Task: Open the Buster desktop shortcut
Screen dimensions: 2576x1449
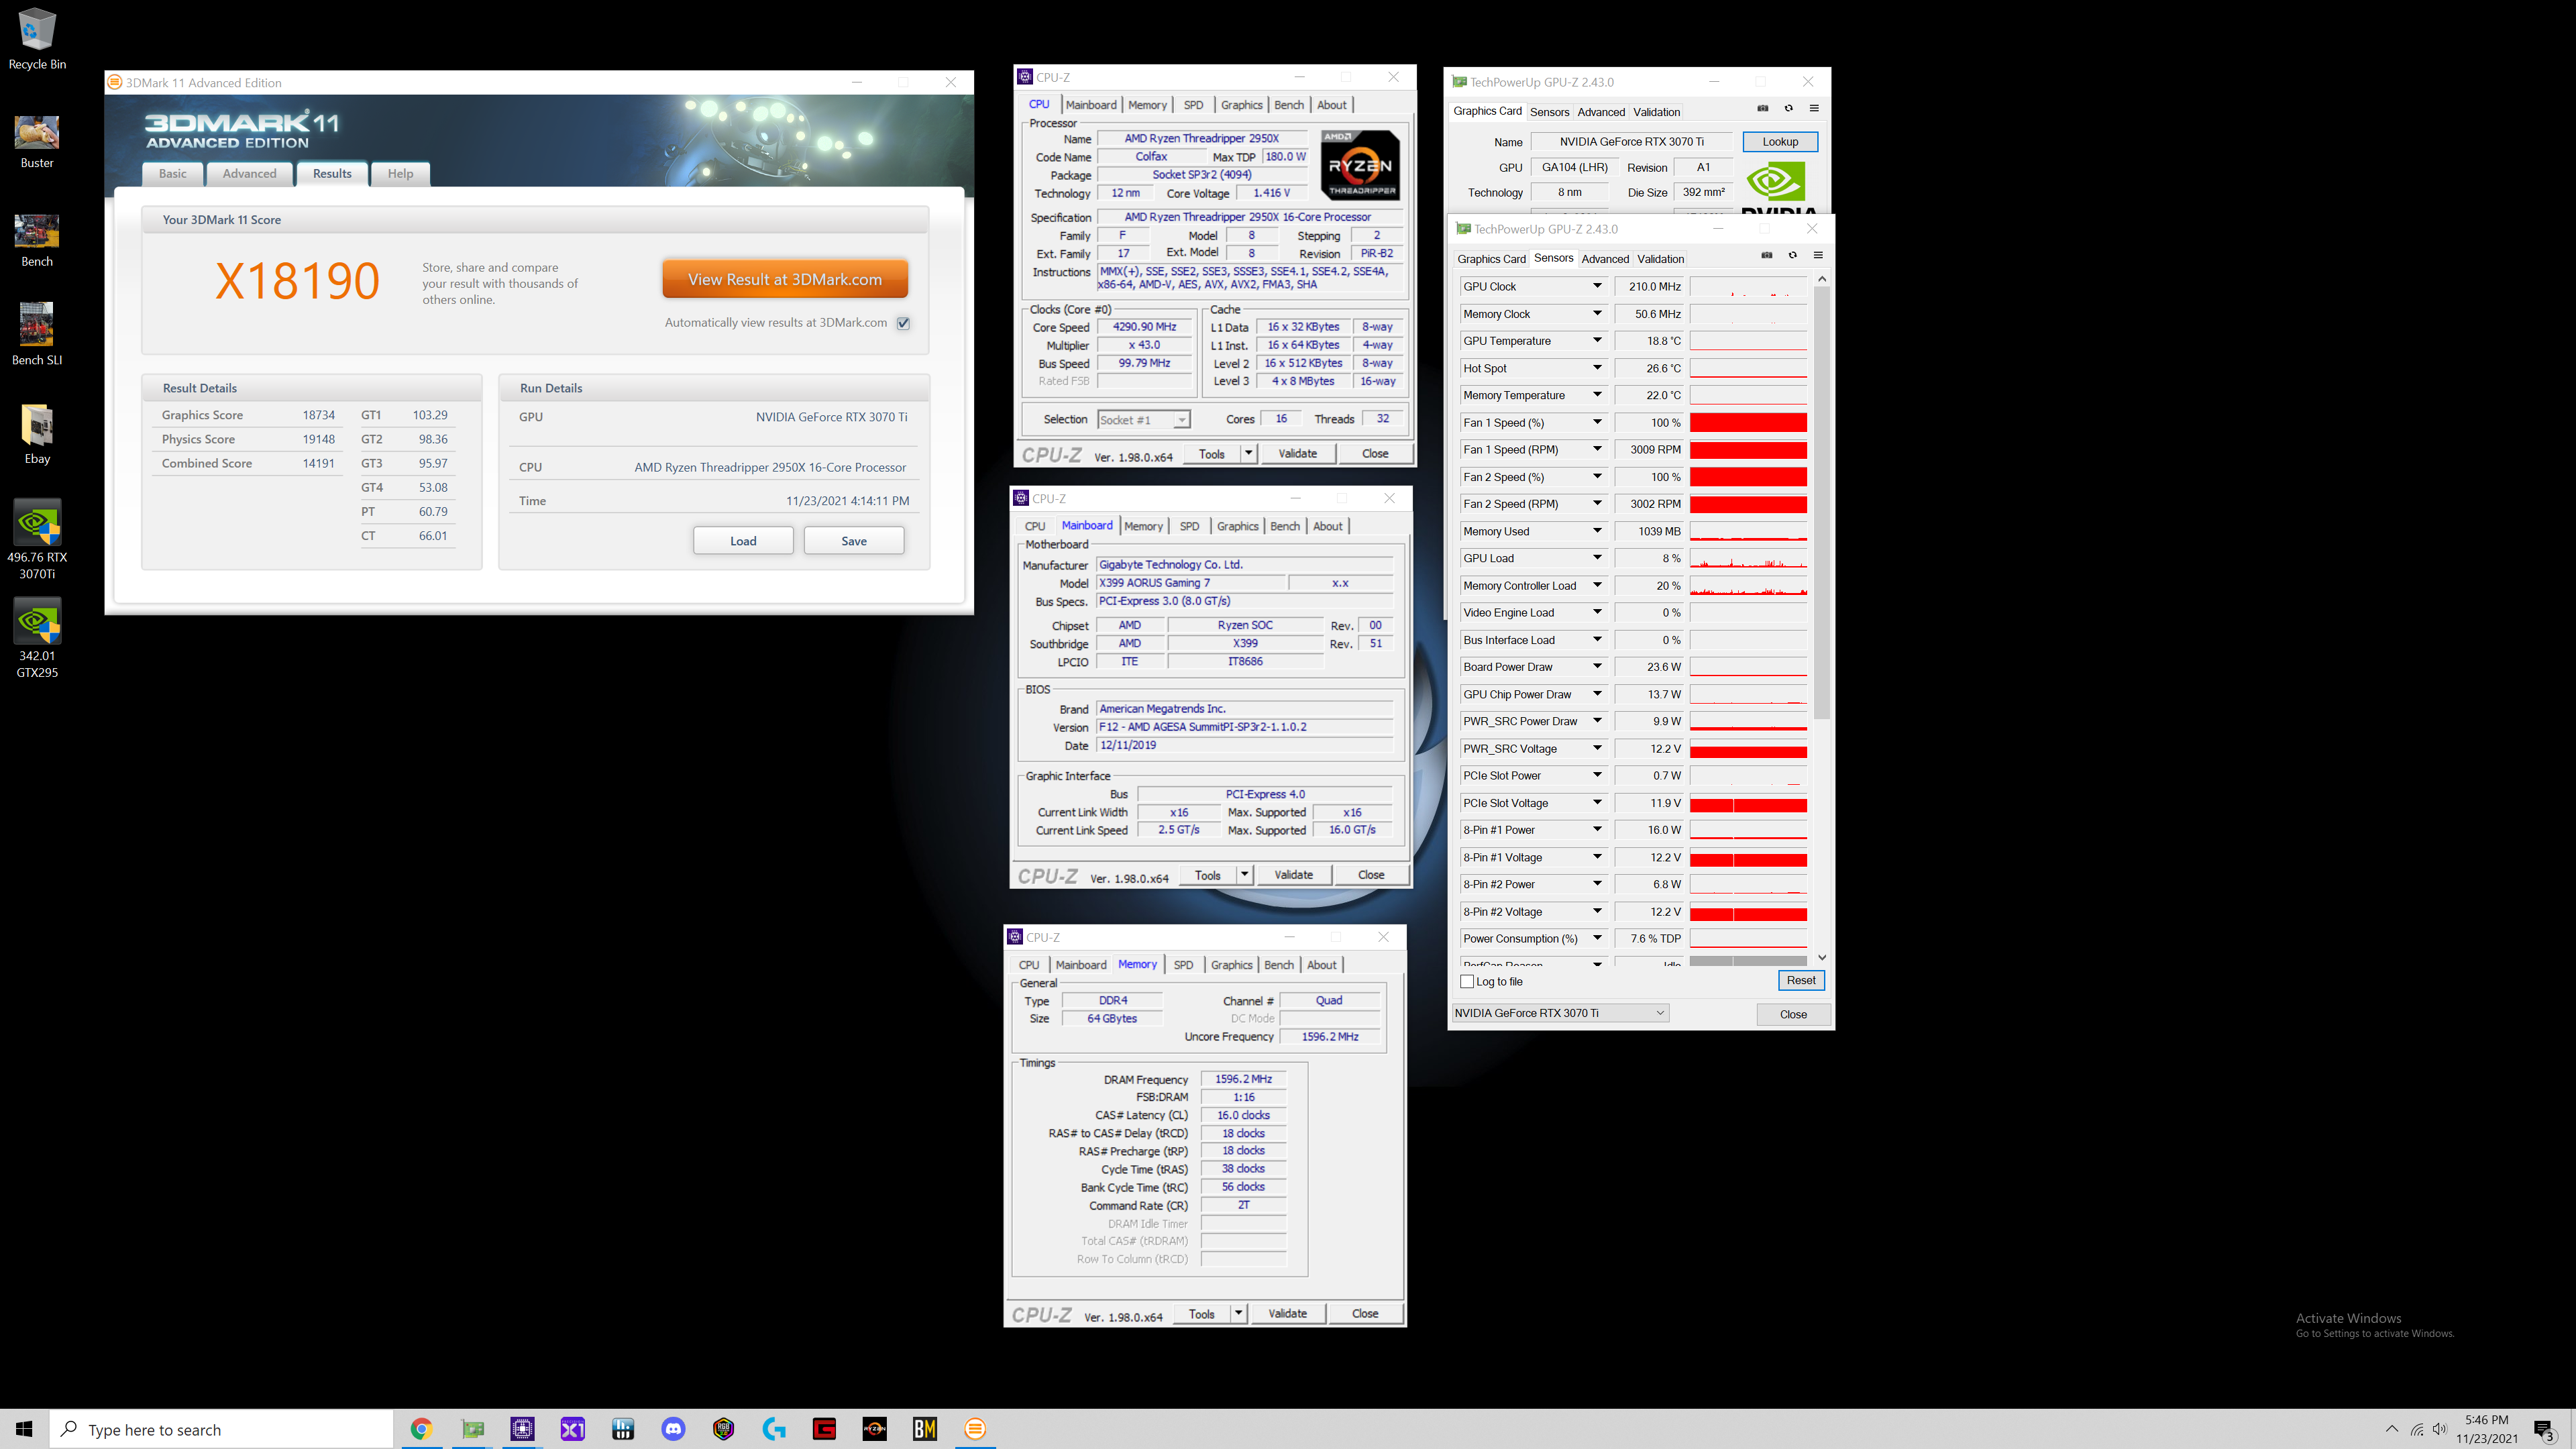Action: (x=37, y=141)
